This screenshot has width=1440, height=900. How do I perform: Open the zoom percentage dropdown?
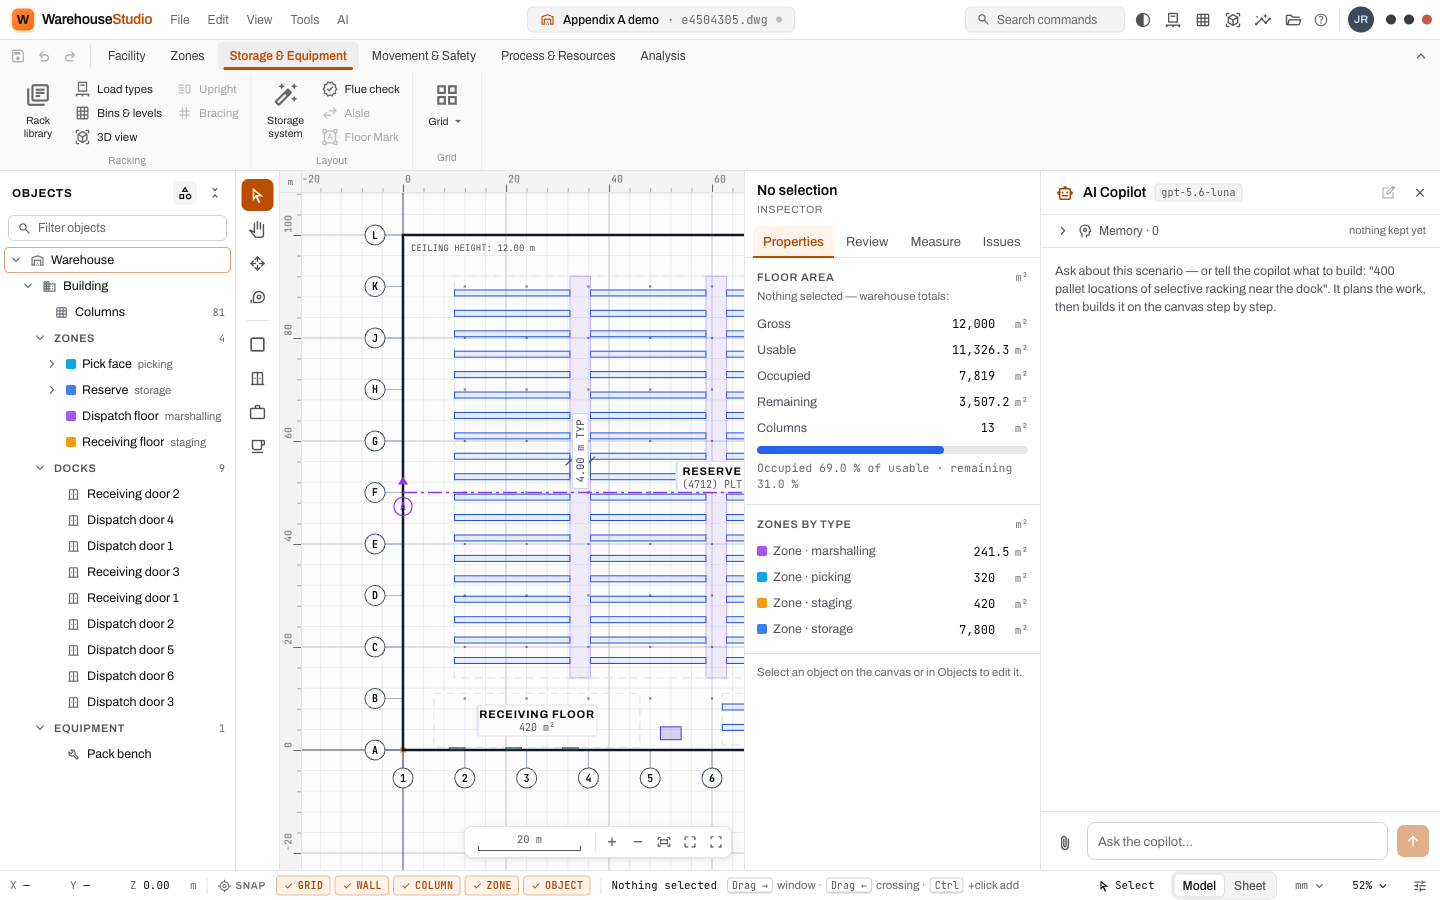tap(1370, 886)
